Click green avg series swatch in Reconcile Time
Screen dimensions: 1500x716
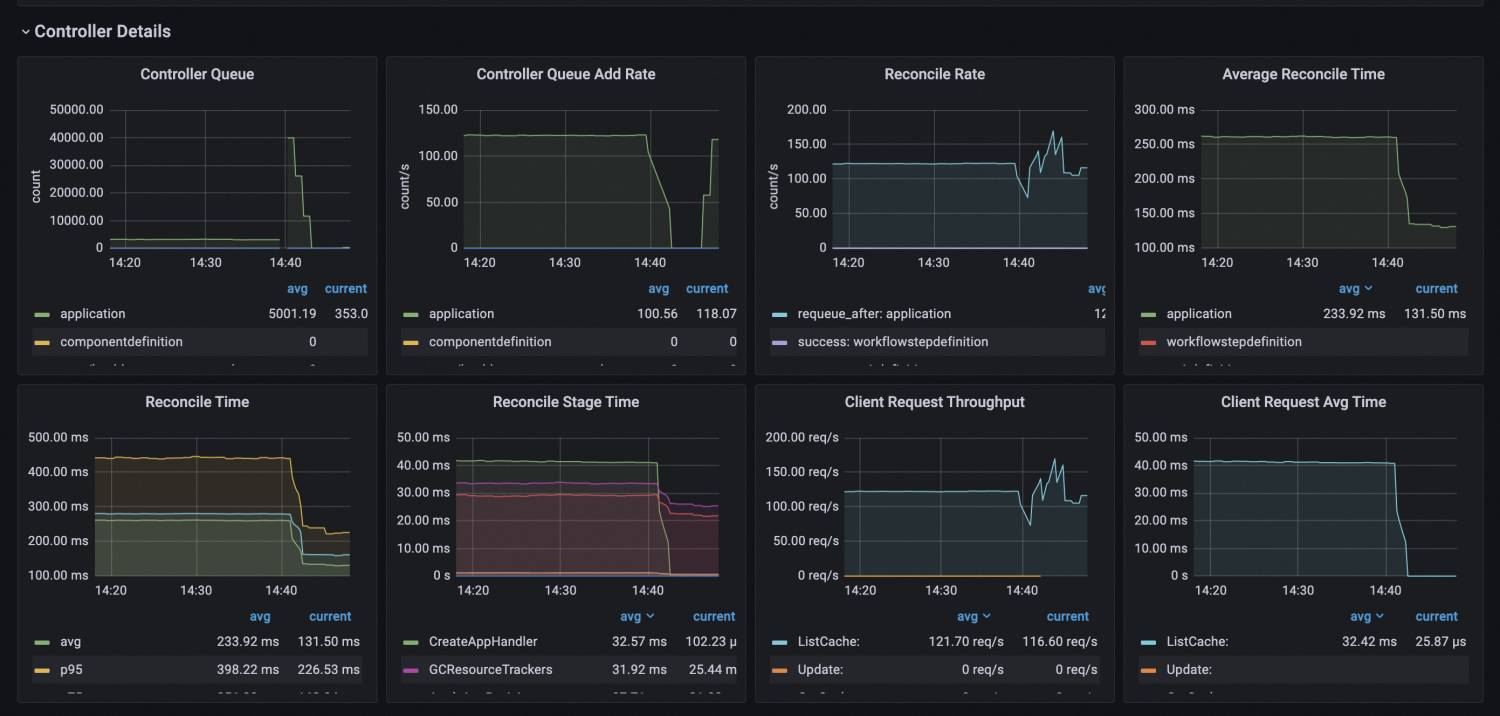(41, 642)
